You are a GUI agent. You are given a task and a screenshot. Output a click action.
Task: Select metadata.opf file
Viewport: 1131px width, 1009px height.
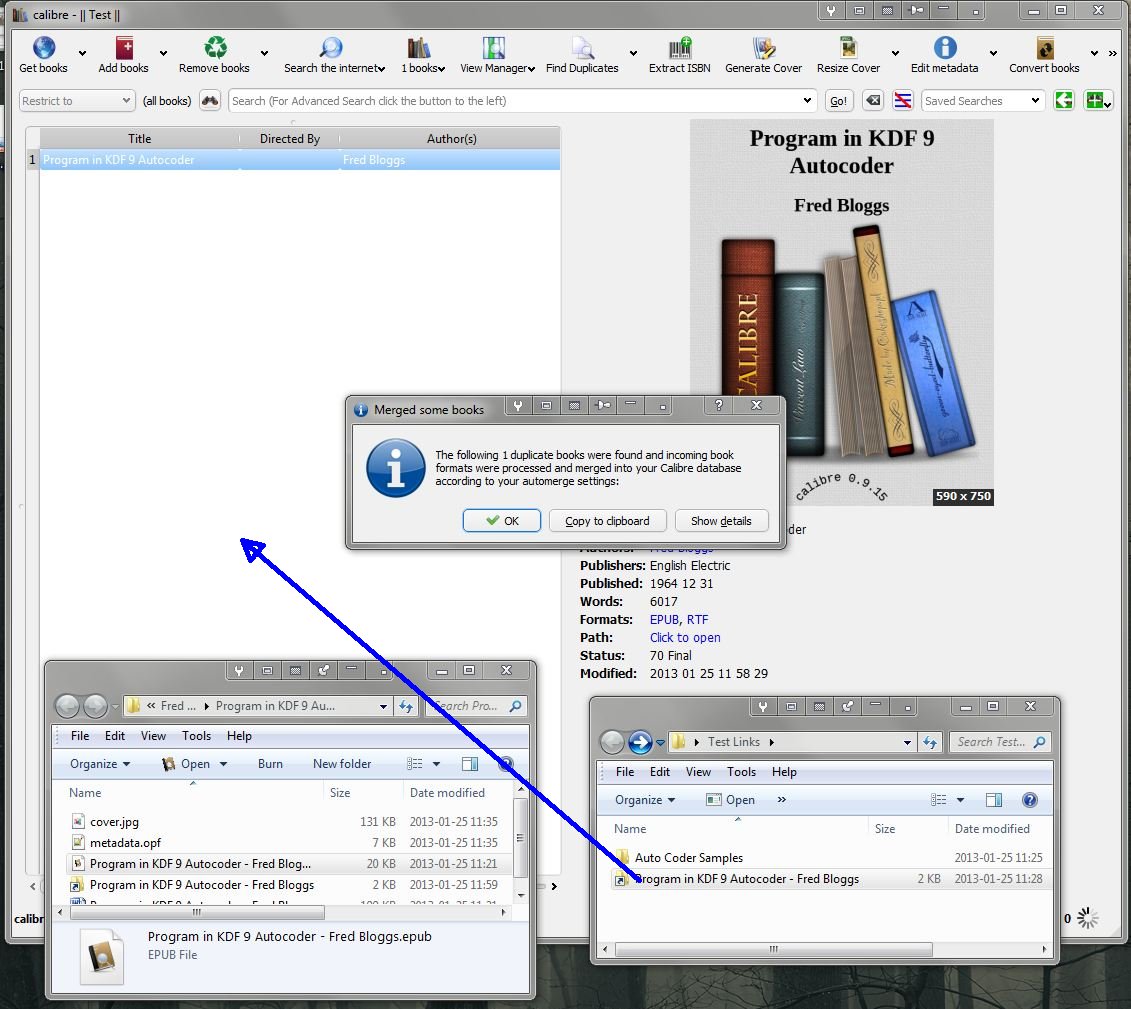point(125,842)
